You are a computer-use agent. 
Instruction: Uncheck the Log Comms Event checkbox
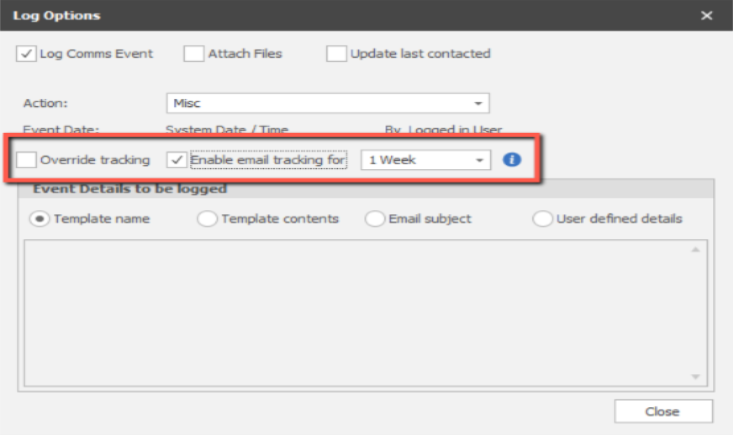[27, 54]
